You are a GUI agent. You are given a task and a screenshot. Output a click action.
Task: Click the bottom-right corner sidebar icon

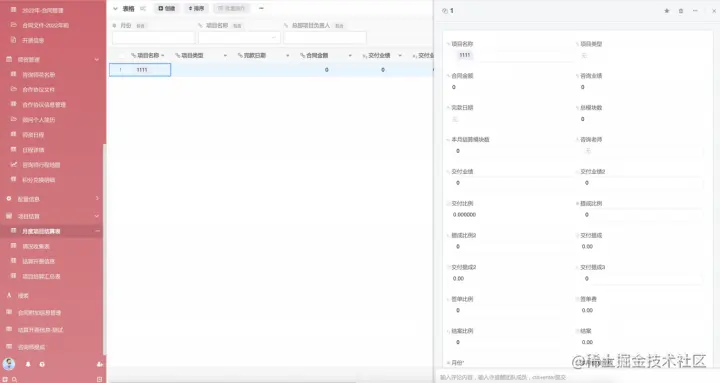pyautogui.click(x=100, y=379)
